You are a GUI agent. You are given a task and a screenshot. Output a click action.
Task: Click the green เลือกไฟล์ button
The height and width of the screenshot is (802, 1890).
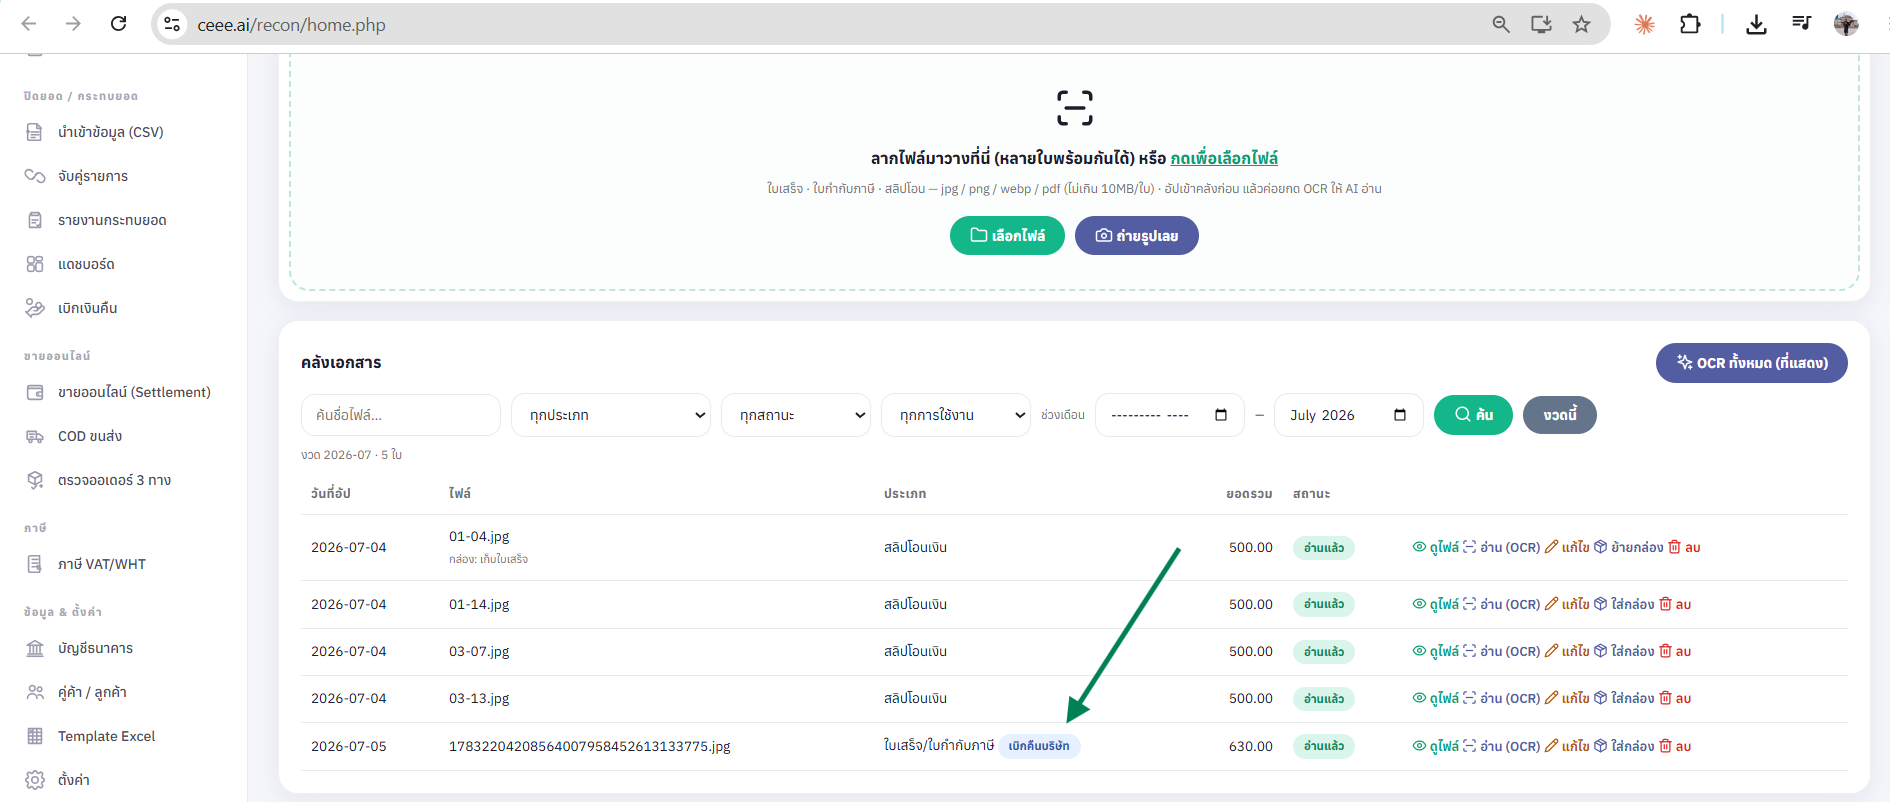[x=1007, y=236]
